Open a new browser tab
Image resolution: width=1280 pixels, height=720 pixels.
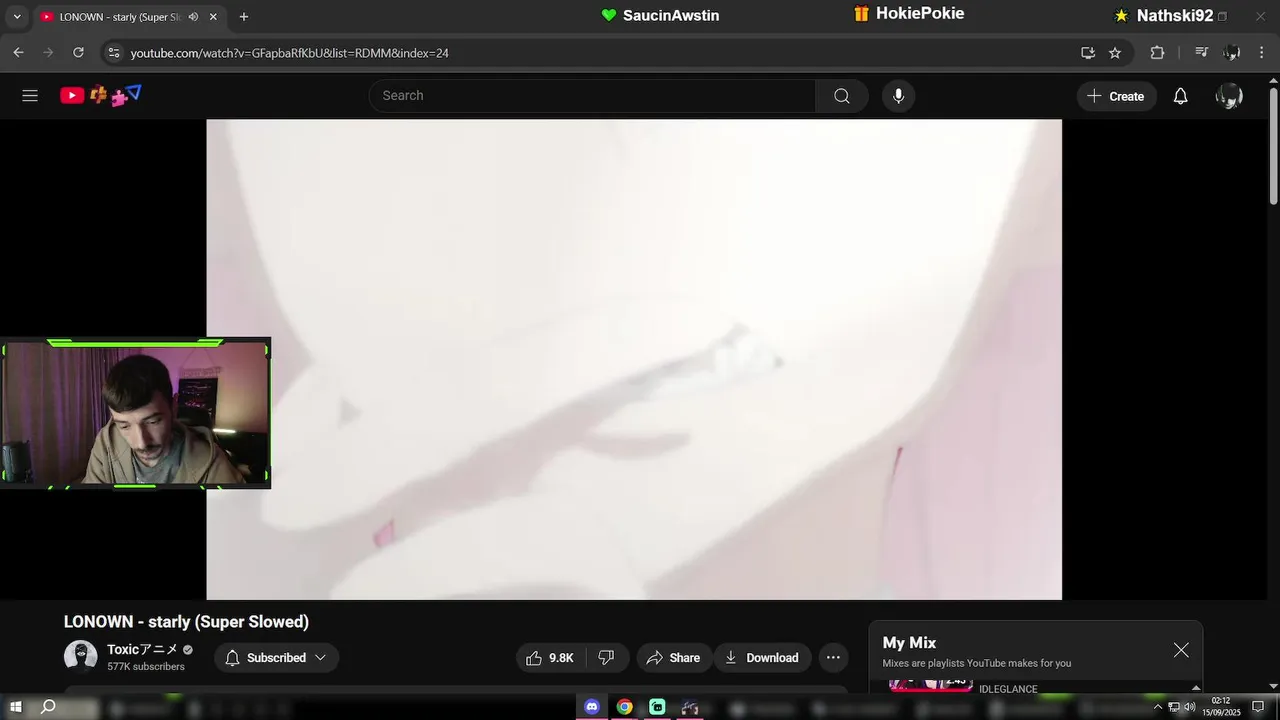coord(243,17)
